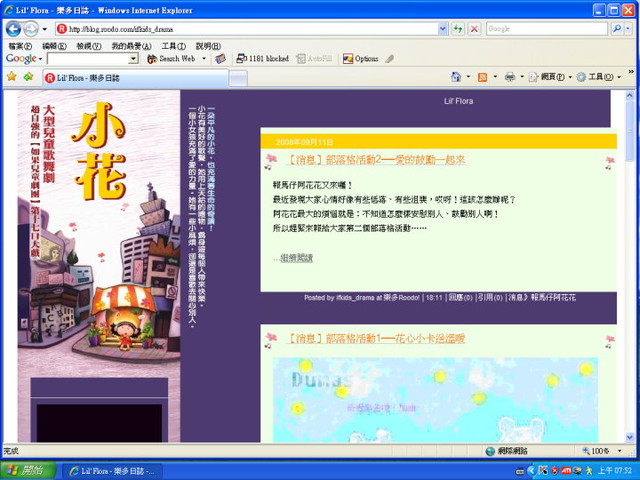Click the blue sky card image
Image resolution: width=640 pixels, height=480 pixels.
pos(435,400)
